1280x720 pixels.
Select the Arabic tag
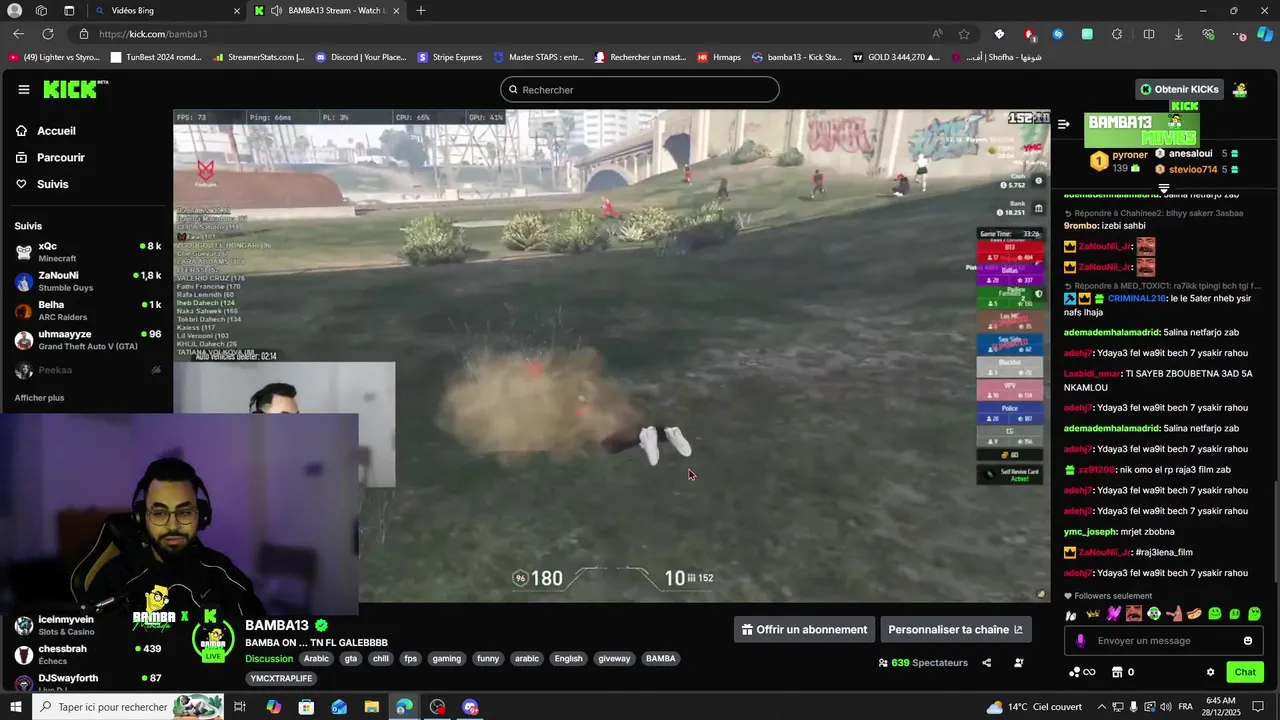pyautogui.click(x=316, y=658)
